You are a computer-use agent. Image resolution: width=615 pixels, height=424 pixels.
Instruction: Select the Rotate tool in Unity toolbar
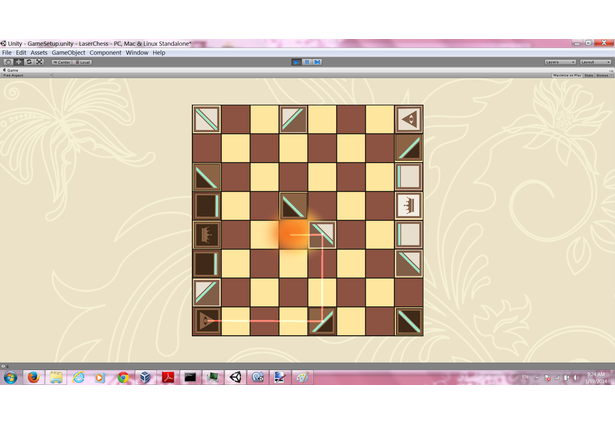29,62
